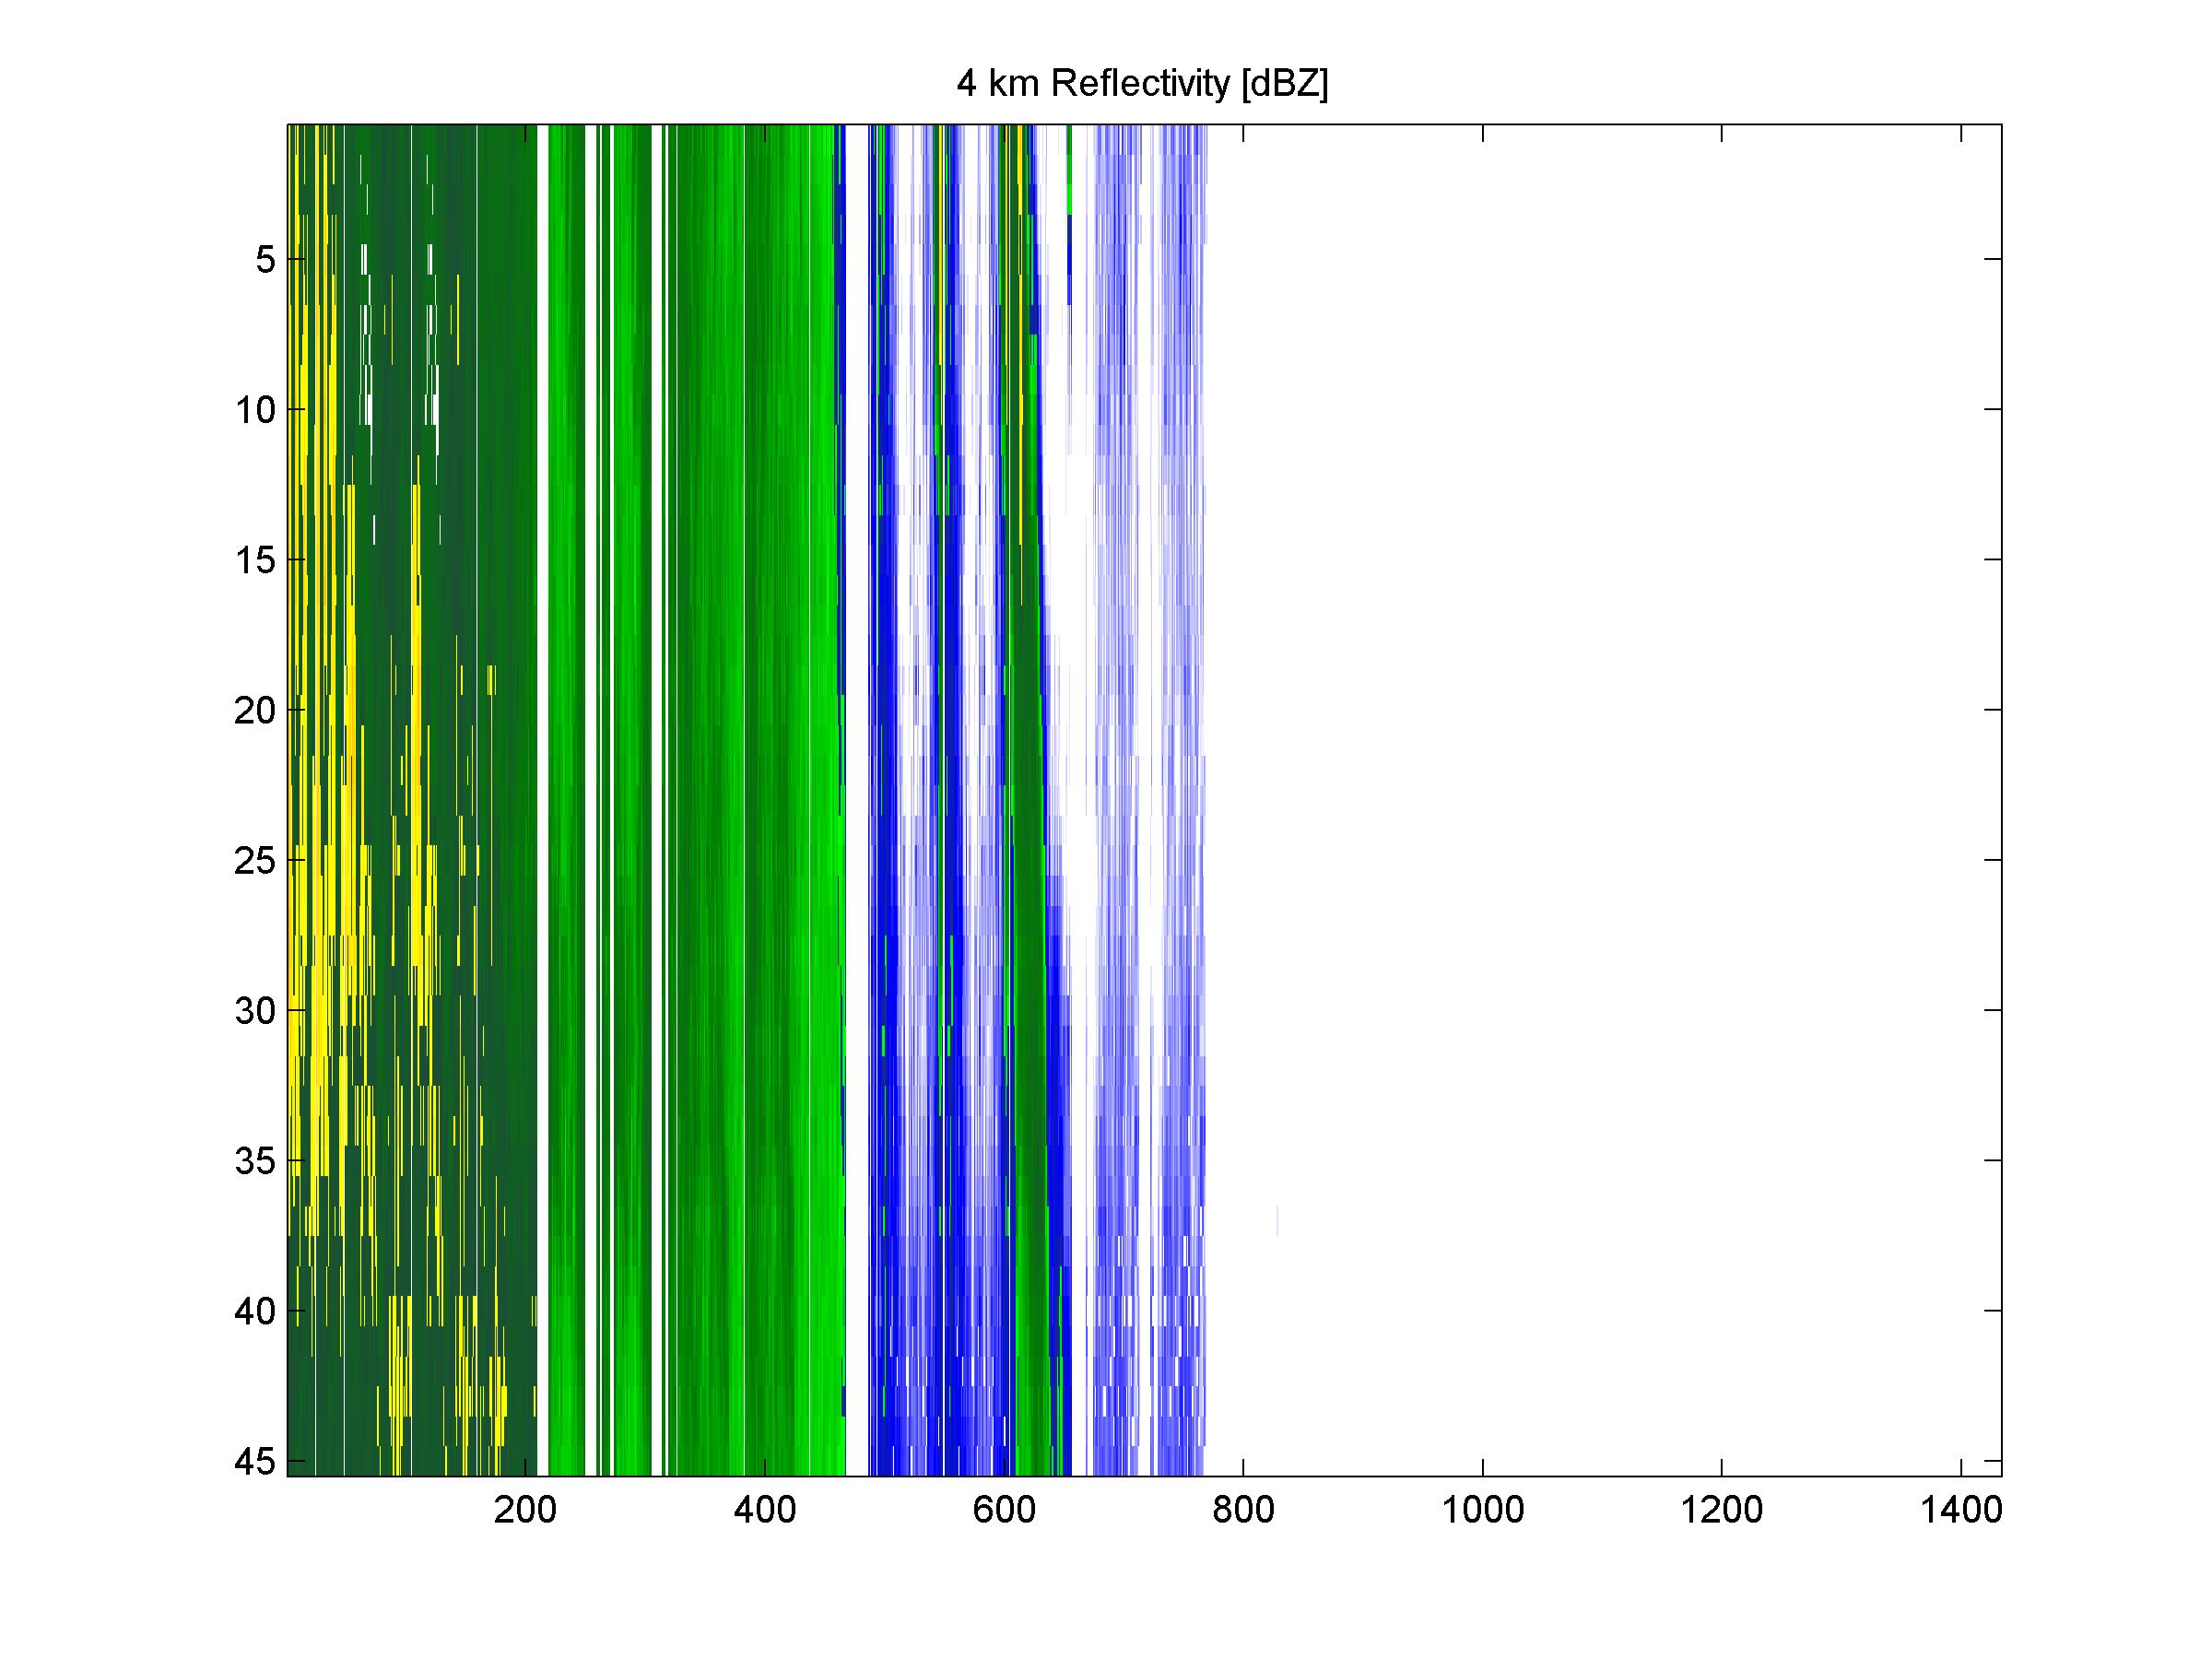Image resolution: width=2212 pixels, height=1659 pixels.
Task: Click the x-axis label 1200
Action: 1721,1509
